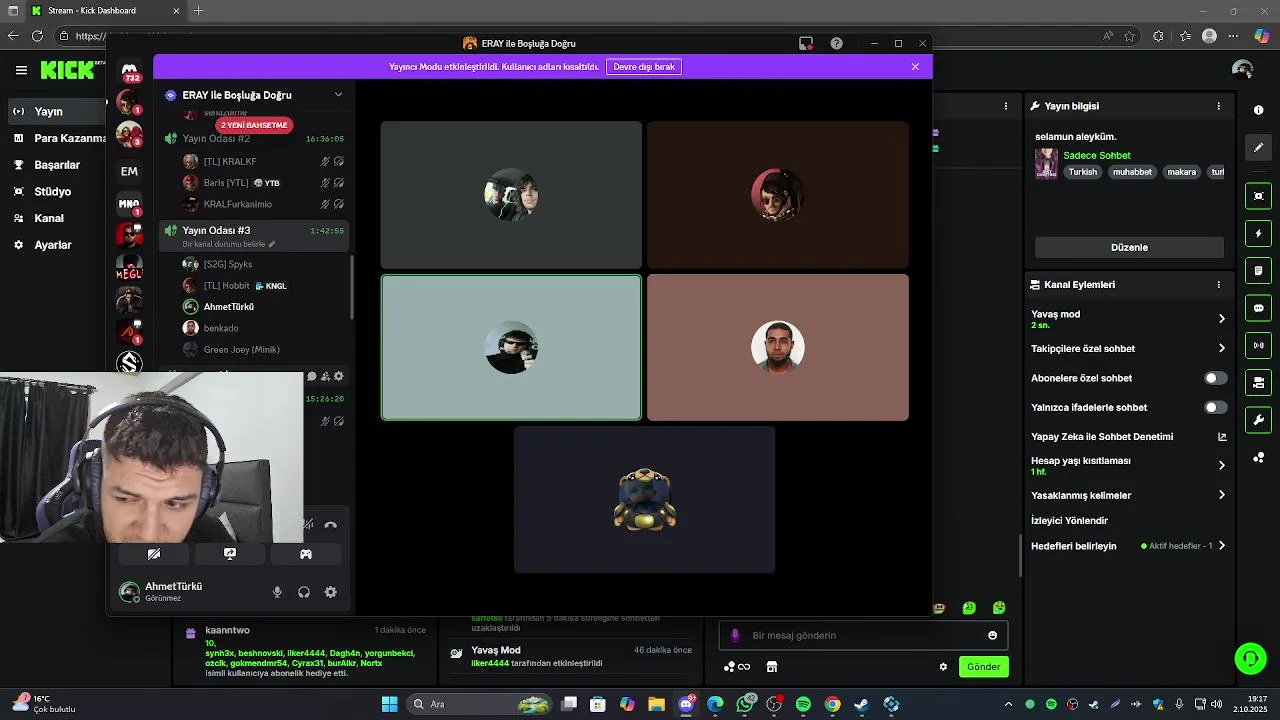Toggle quick actions lightning panel icon
1280x720 pixels.
pyautogui.click(x=1259, y=233)
